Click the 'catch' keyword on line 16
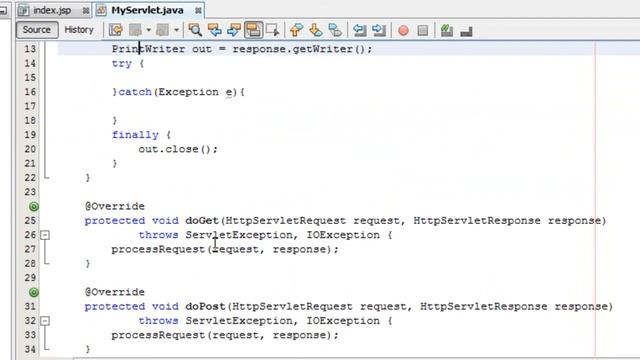Image resolution: width=640 pixels, height=360 pixels. 135,92
